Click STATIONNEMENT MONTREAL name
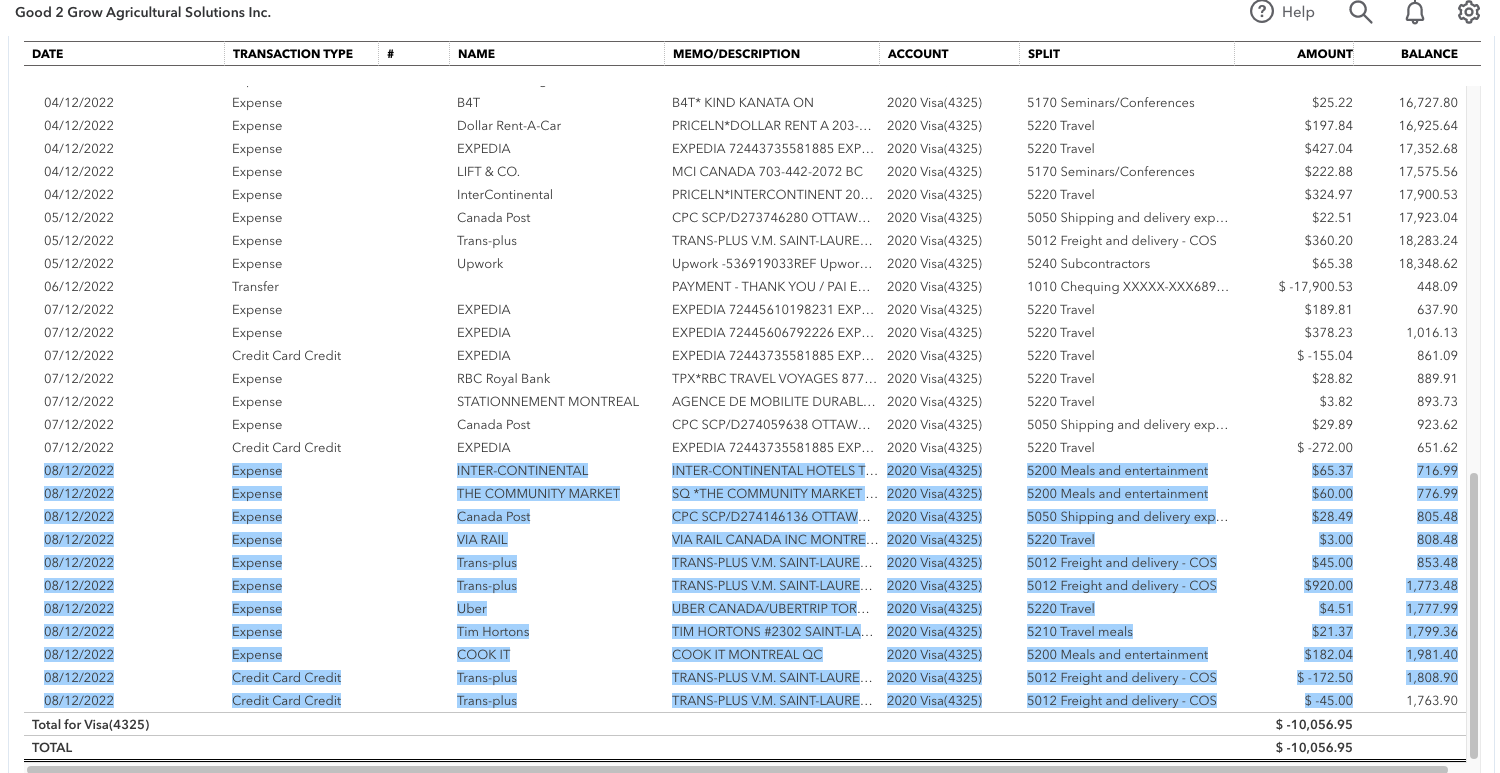This screenshot has width=1500, height=773. [548, 402]
